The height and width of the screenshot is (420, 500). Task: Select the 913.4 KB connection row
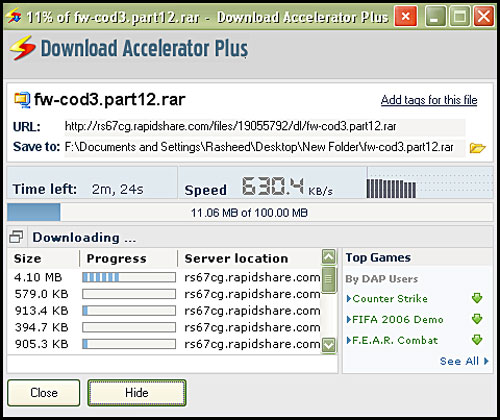coord(164,311)
